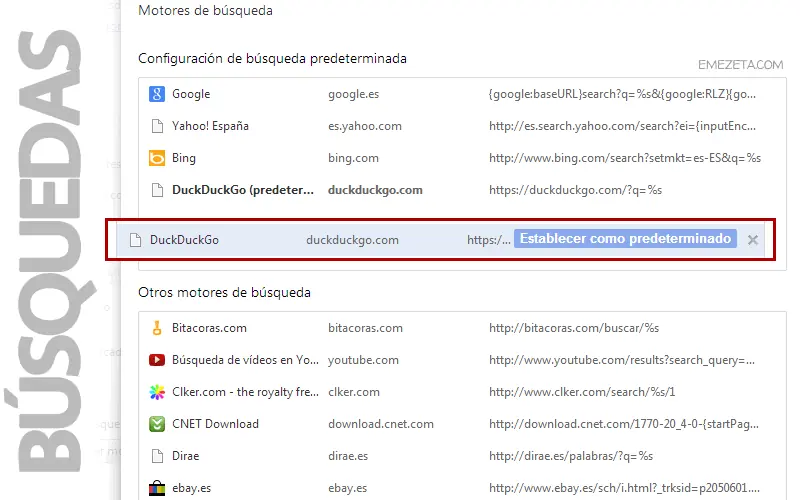Click the google.es keyword
800x500 pixels.
tap(354, 94)
